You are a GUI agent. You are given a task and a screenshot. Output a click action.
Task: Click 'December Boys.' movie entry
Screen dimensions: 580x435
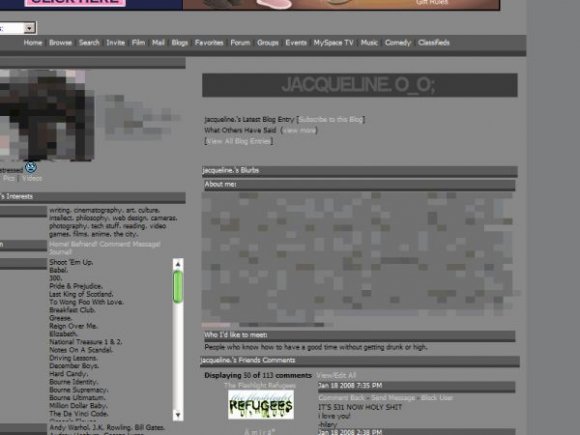[x=74, y=365]
